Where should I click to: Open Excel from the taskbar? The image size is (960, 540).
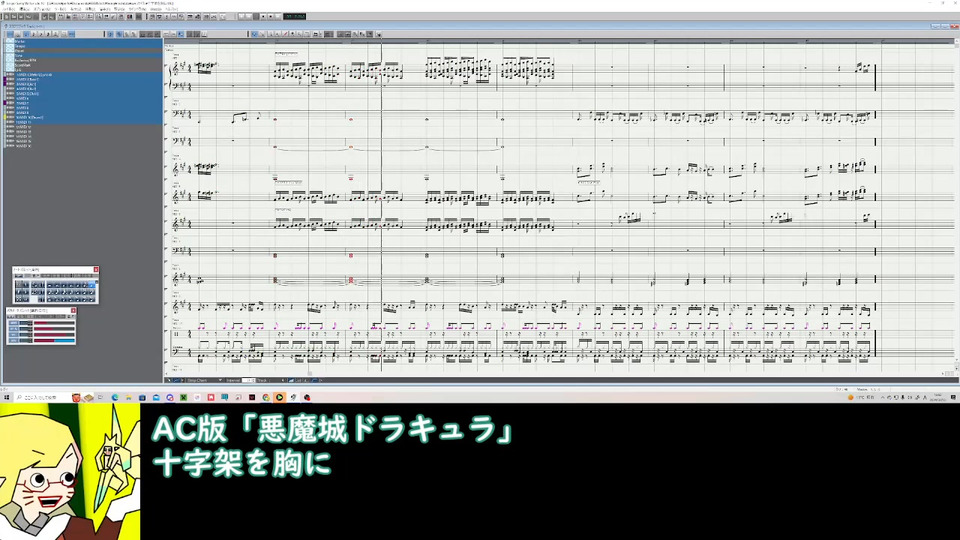[x=183, y=397]
